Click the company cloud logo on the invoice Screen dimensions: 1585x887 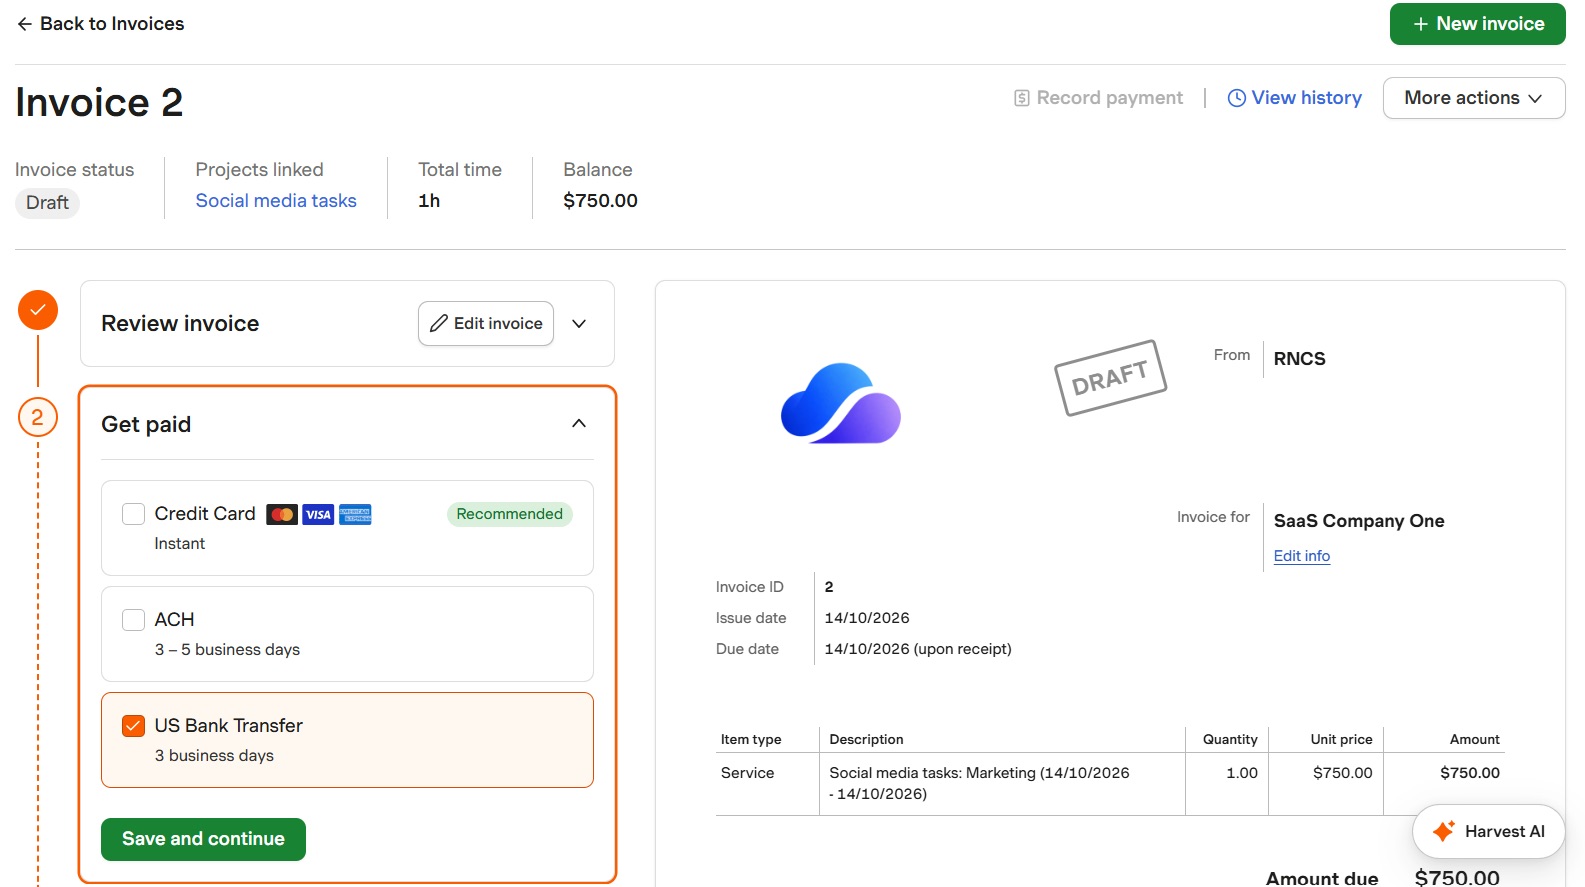click(841, 403)
